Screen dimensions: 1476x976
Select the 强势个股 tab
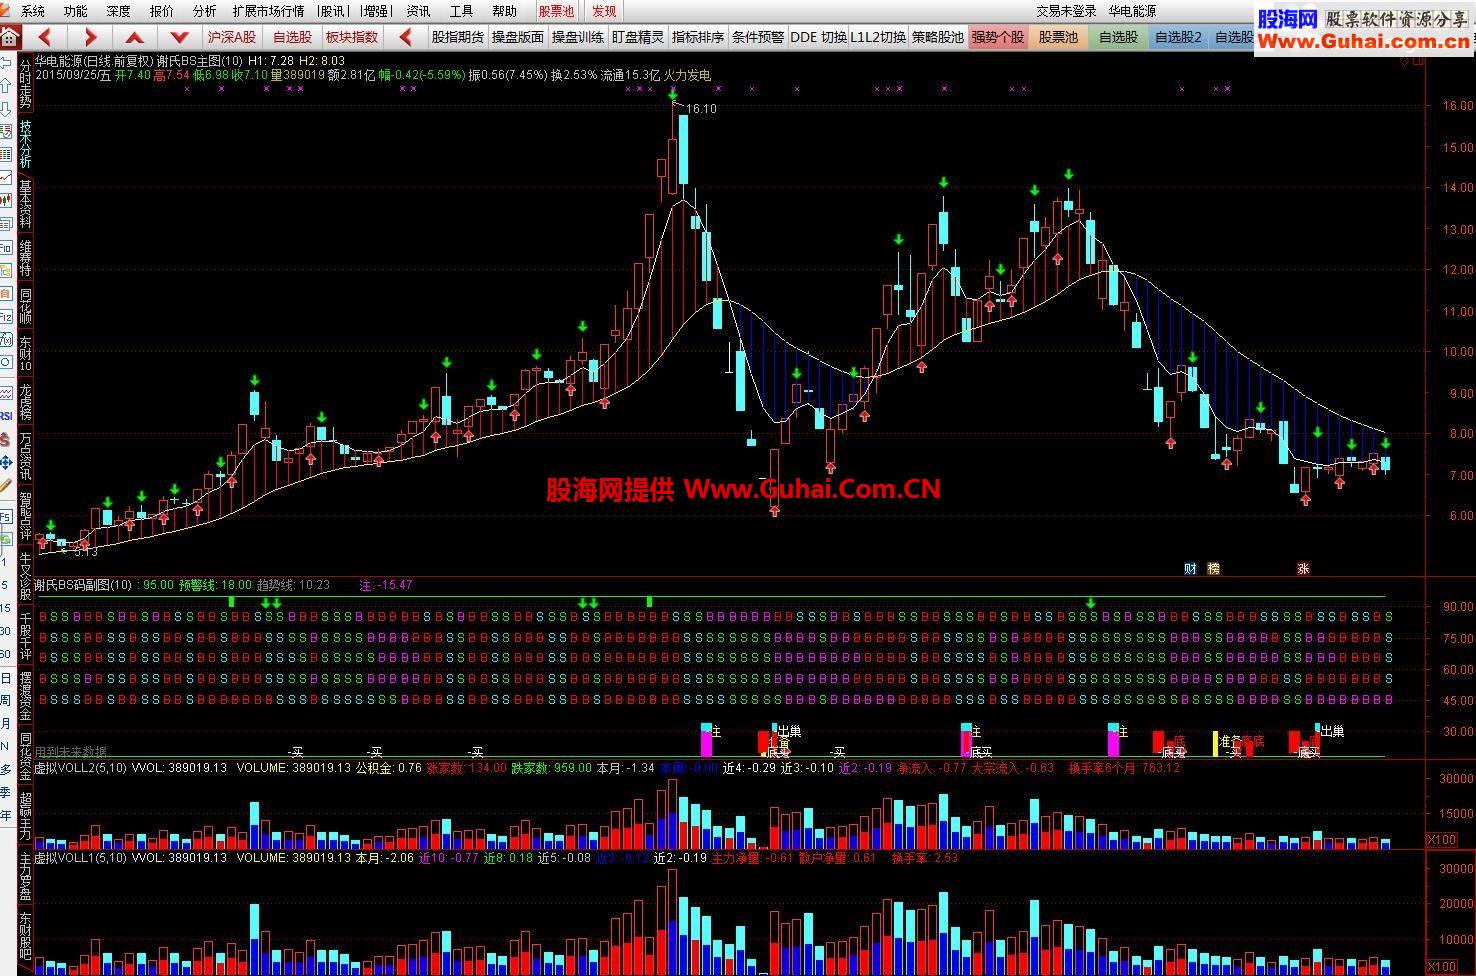pos(998,37)
